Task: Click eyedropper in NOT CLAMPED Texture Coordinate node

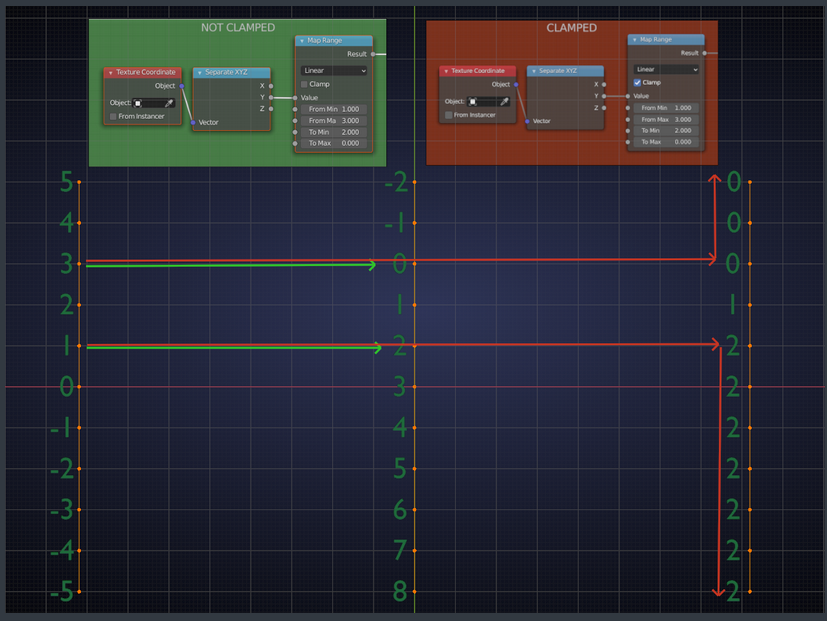Action: click(169, 103)
